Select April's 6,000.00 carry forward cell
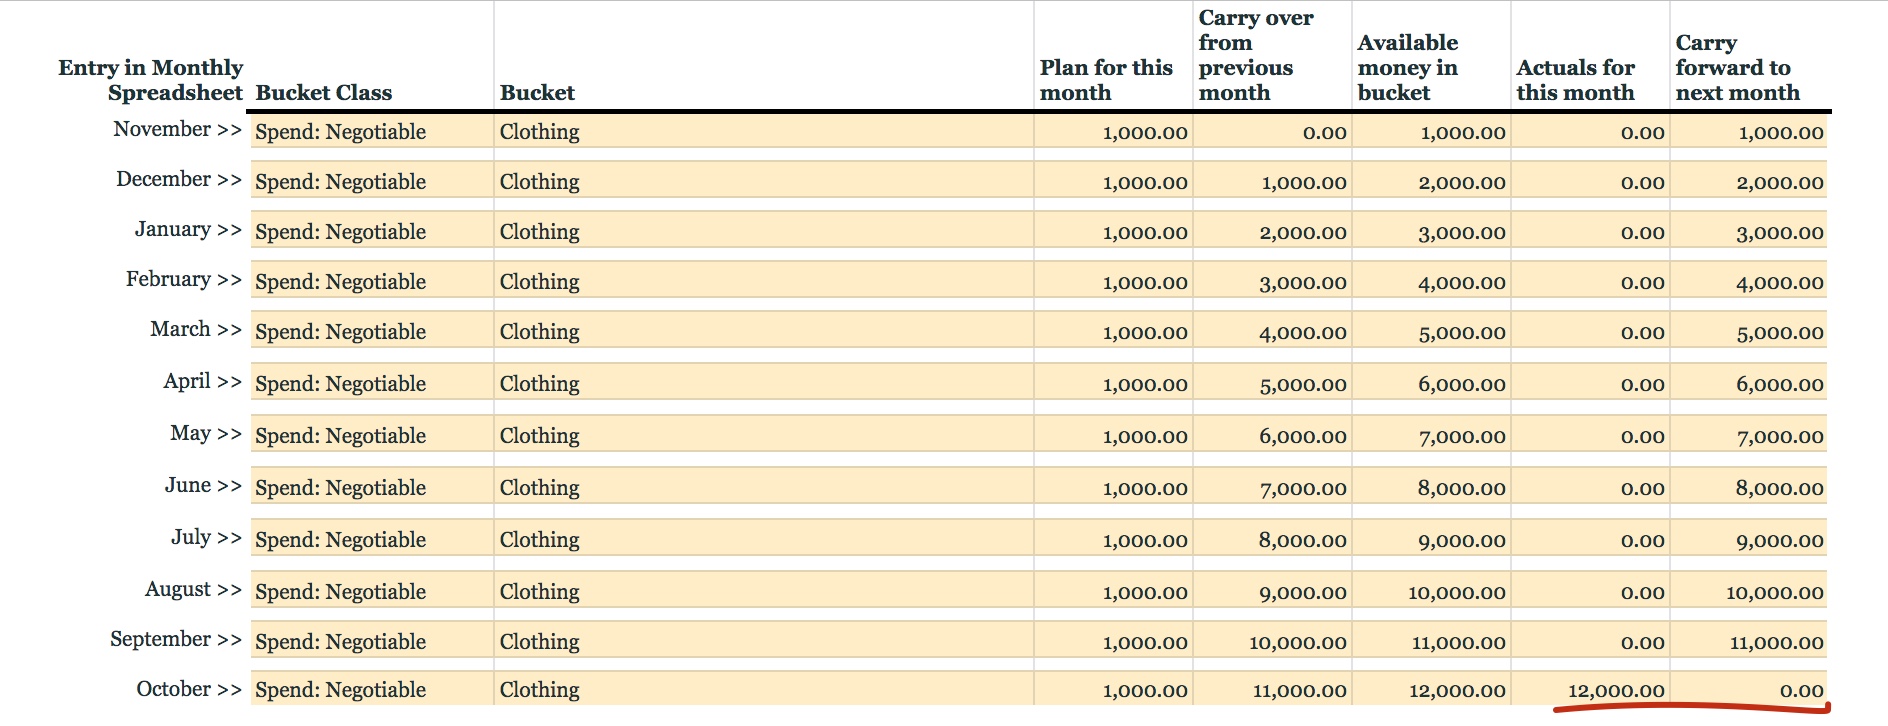The width and height of the screenshot is (1888, 726). pos(1749,384)
